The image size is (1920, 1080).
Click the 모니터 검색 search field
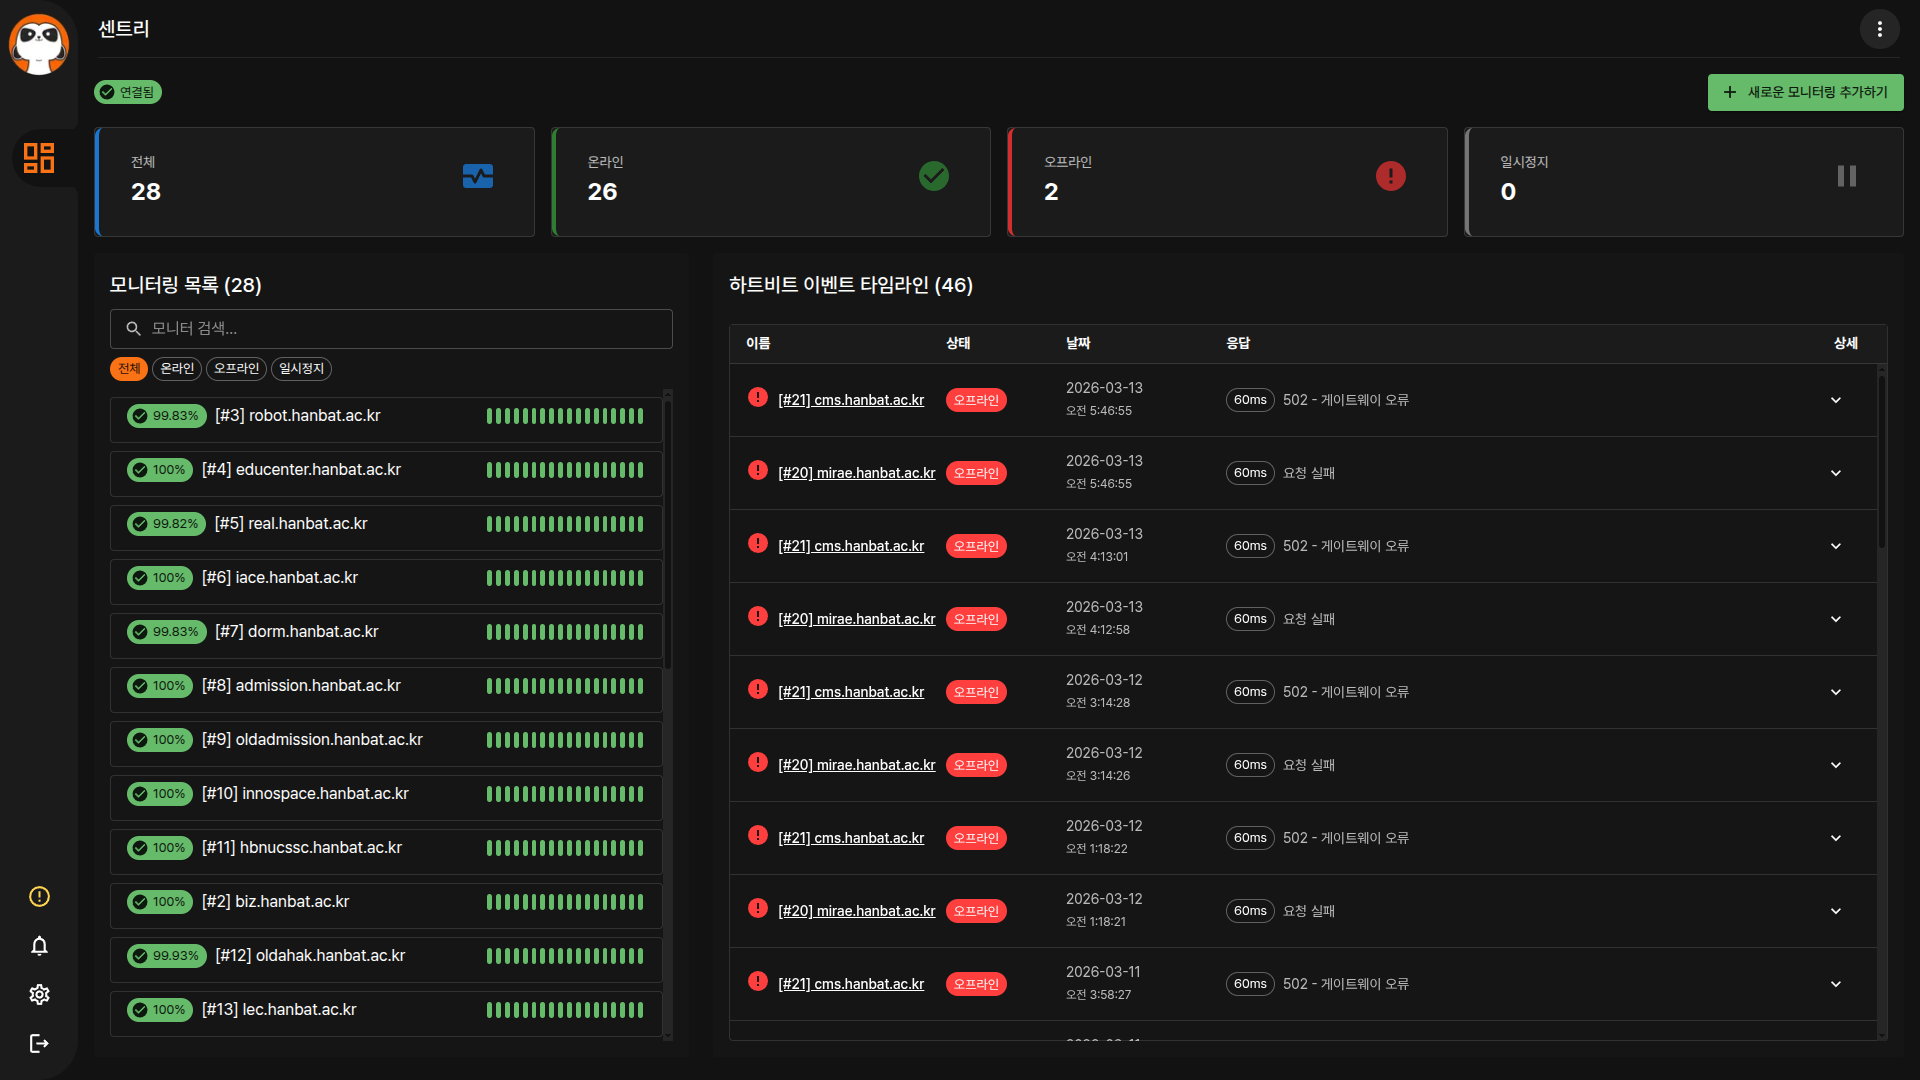(391, 329)
